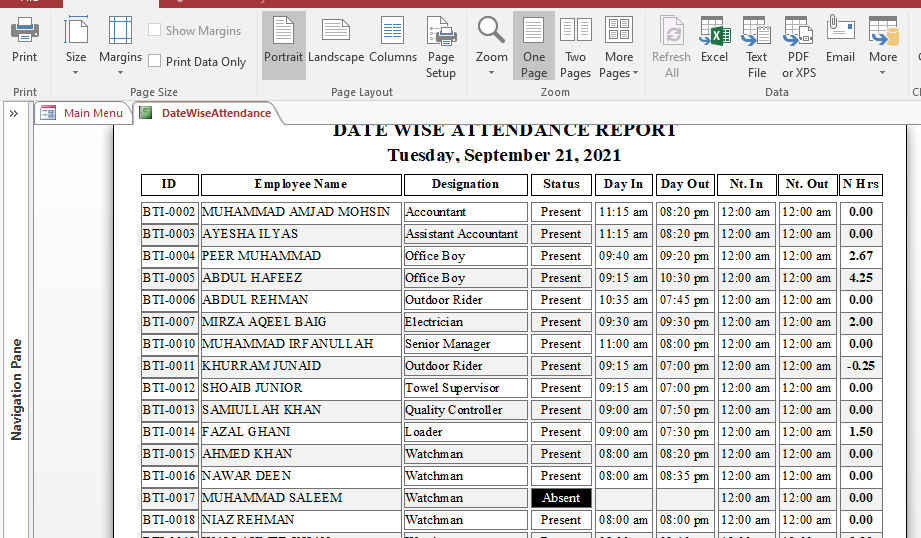Toggle the Show Margins checkbox
The width and height of the screenshot is (921, 538).
154,30
